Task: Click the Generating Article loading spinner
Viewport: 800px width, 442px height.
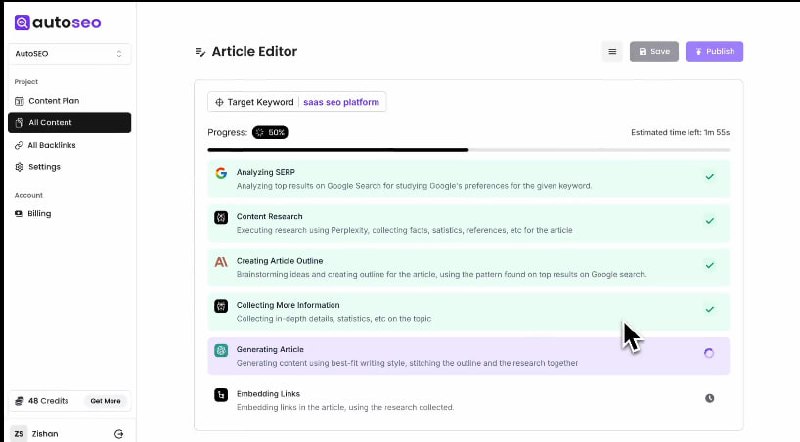Action: click(709, 353)
